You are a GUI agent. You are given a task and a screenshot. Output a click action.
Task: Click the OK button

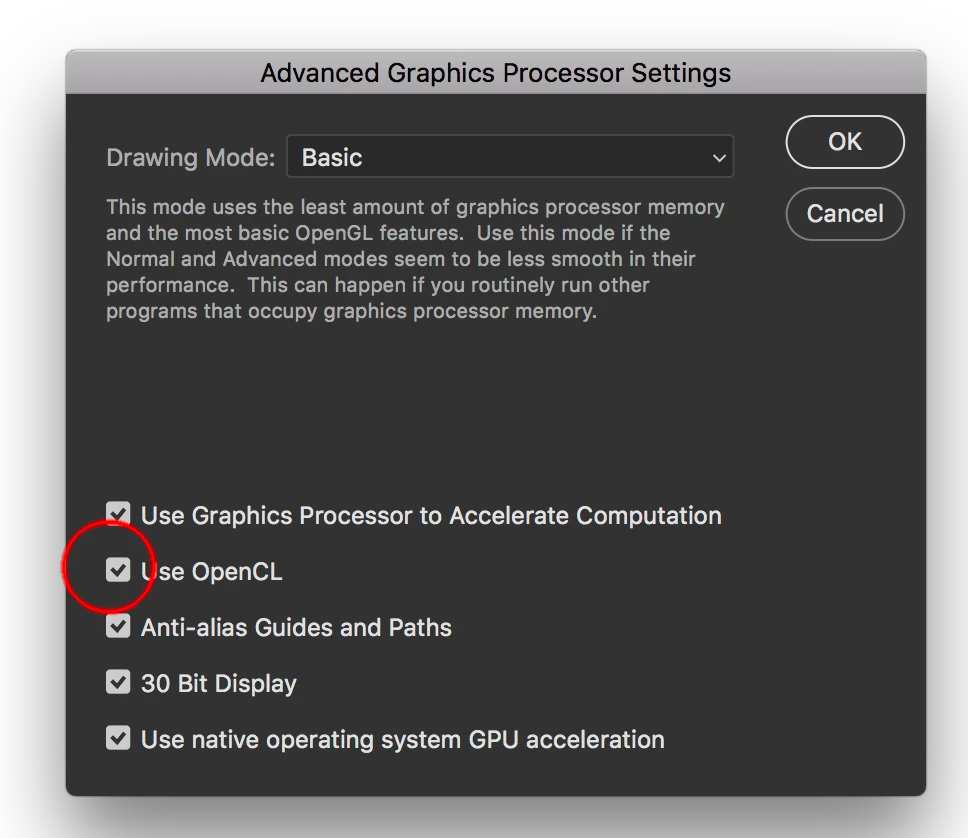(845, 142)
